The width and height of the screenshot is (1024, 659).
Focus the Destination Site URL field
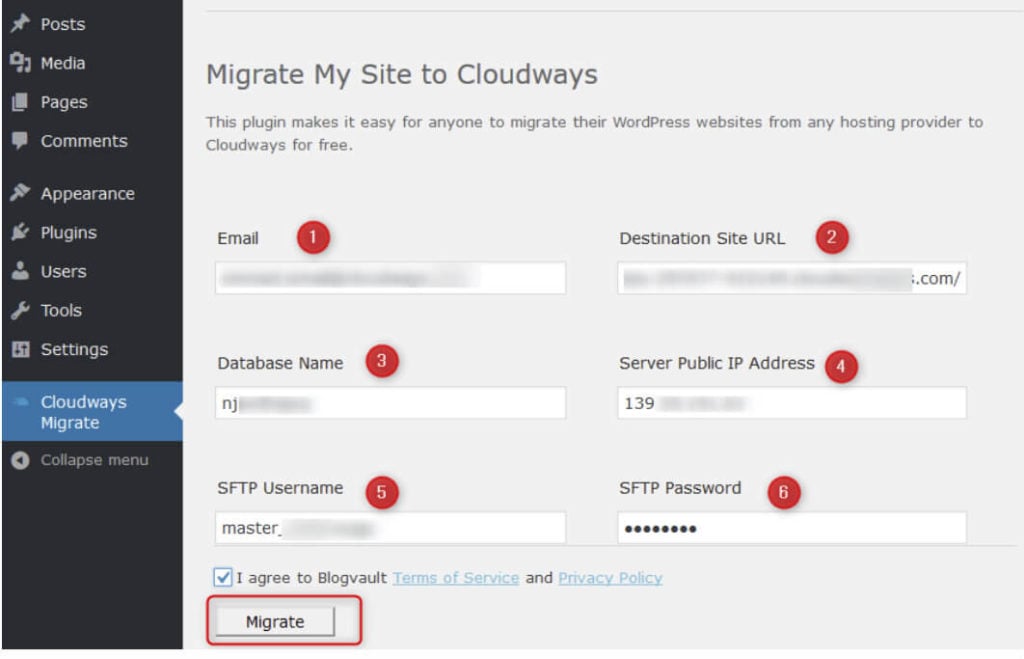[x=792, y=278]
